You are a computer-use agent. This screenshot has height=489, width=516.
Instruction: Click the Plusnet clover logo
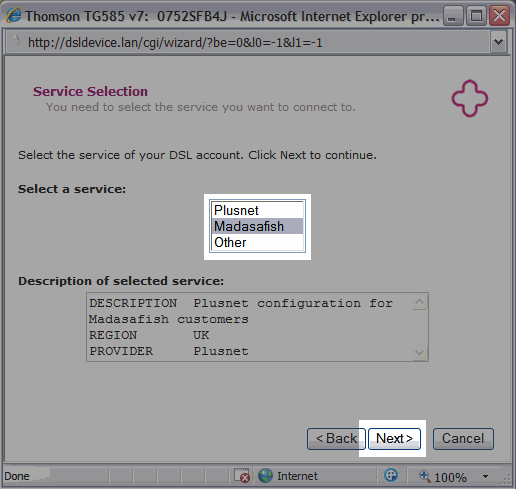[x=470, y=98]
